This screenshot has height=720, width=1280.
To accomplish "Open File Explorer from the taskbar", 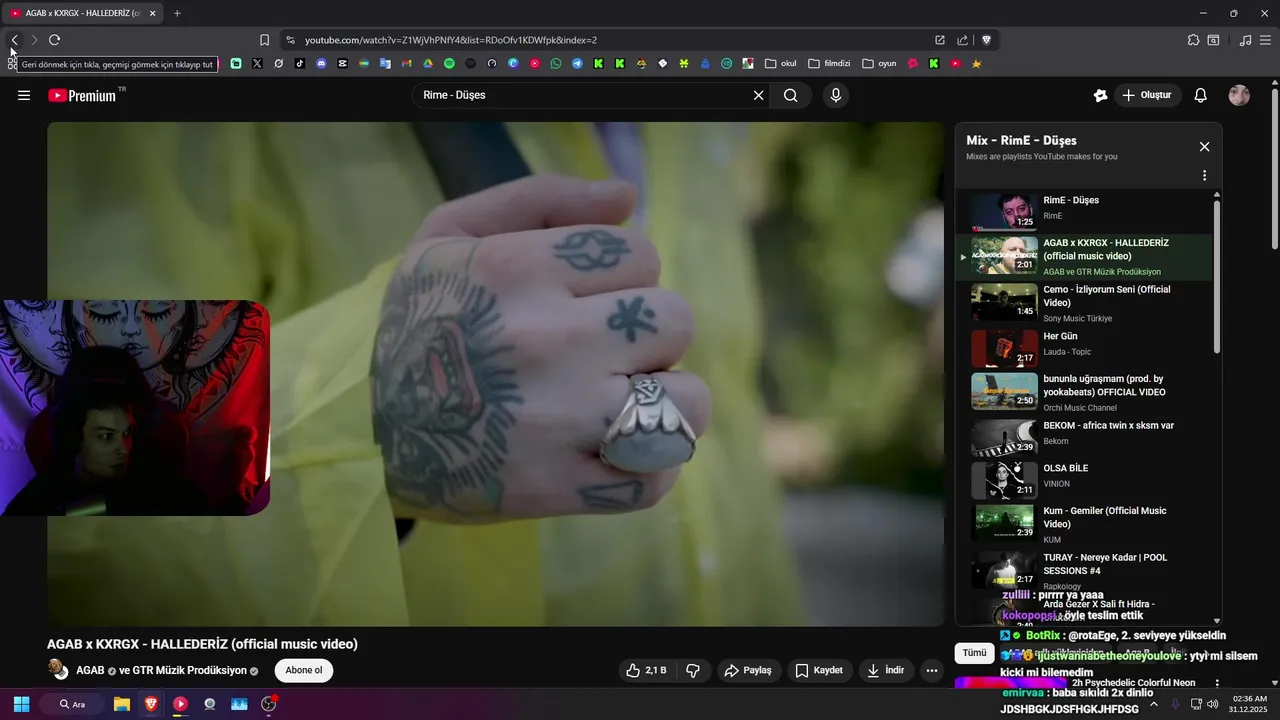I will [x=122, y=704].
